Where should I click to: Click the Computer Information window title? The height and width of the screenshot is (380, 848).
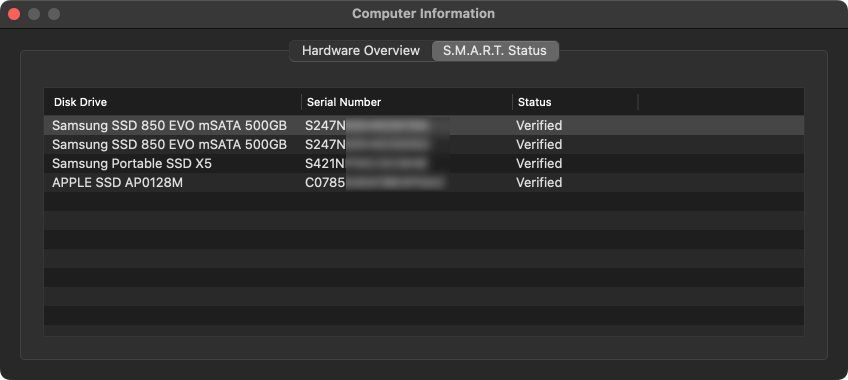tap(423, 14)
